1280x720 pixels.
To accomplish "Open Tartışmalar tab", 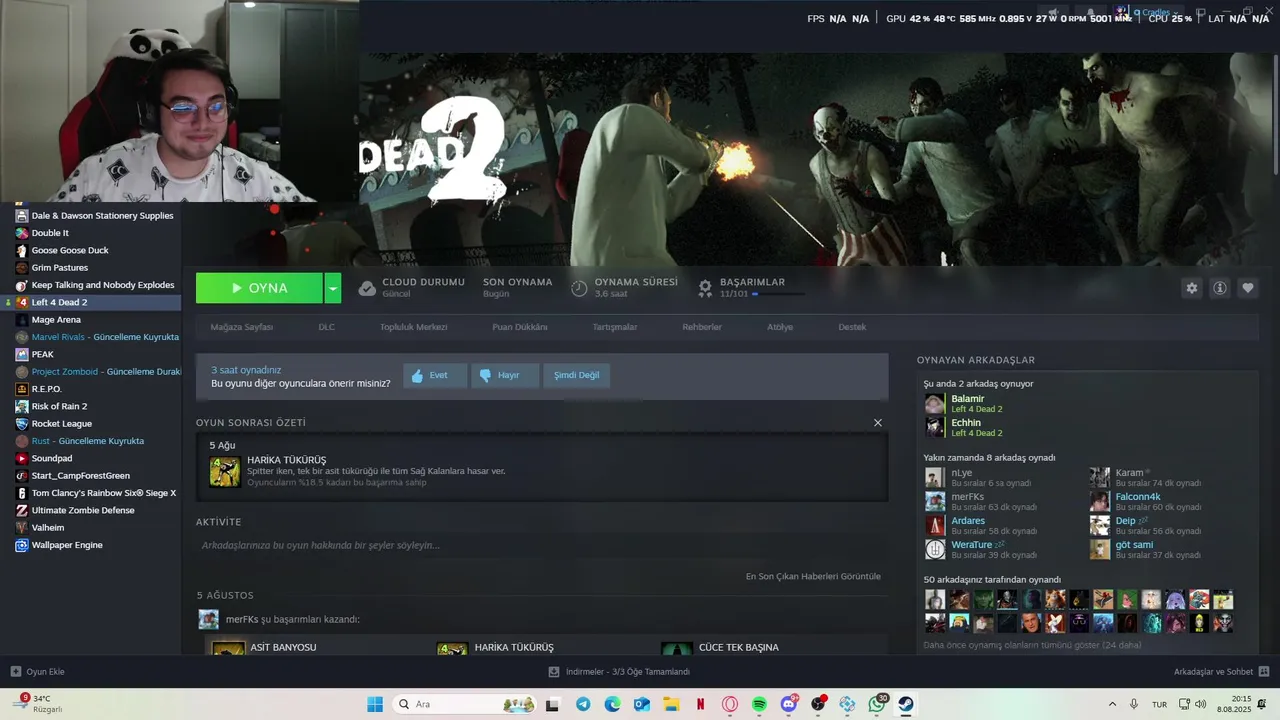I will coord(614,327).
